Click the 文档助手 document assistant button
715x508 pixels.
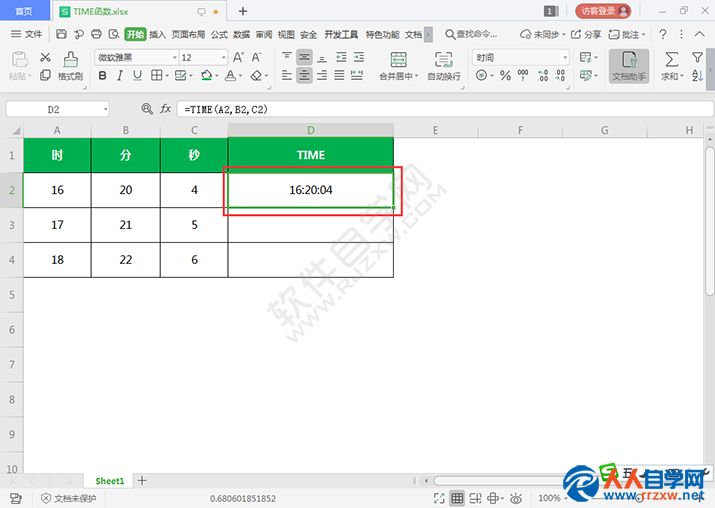[629, 67]
